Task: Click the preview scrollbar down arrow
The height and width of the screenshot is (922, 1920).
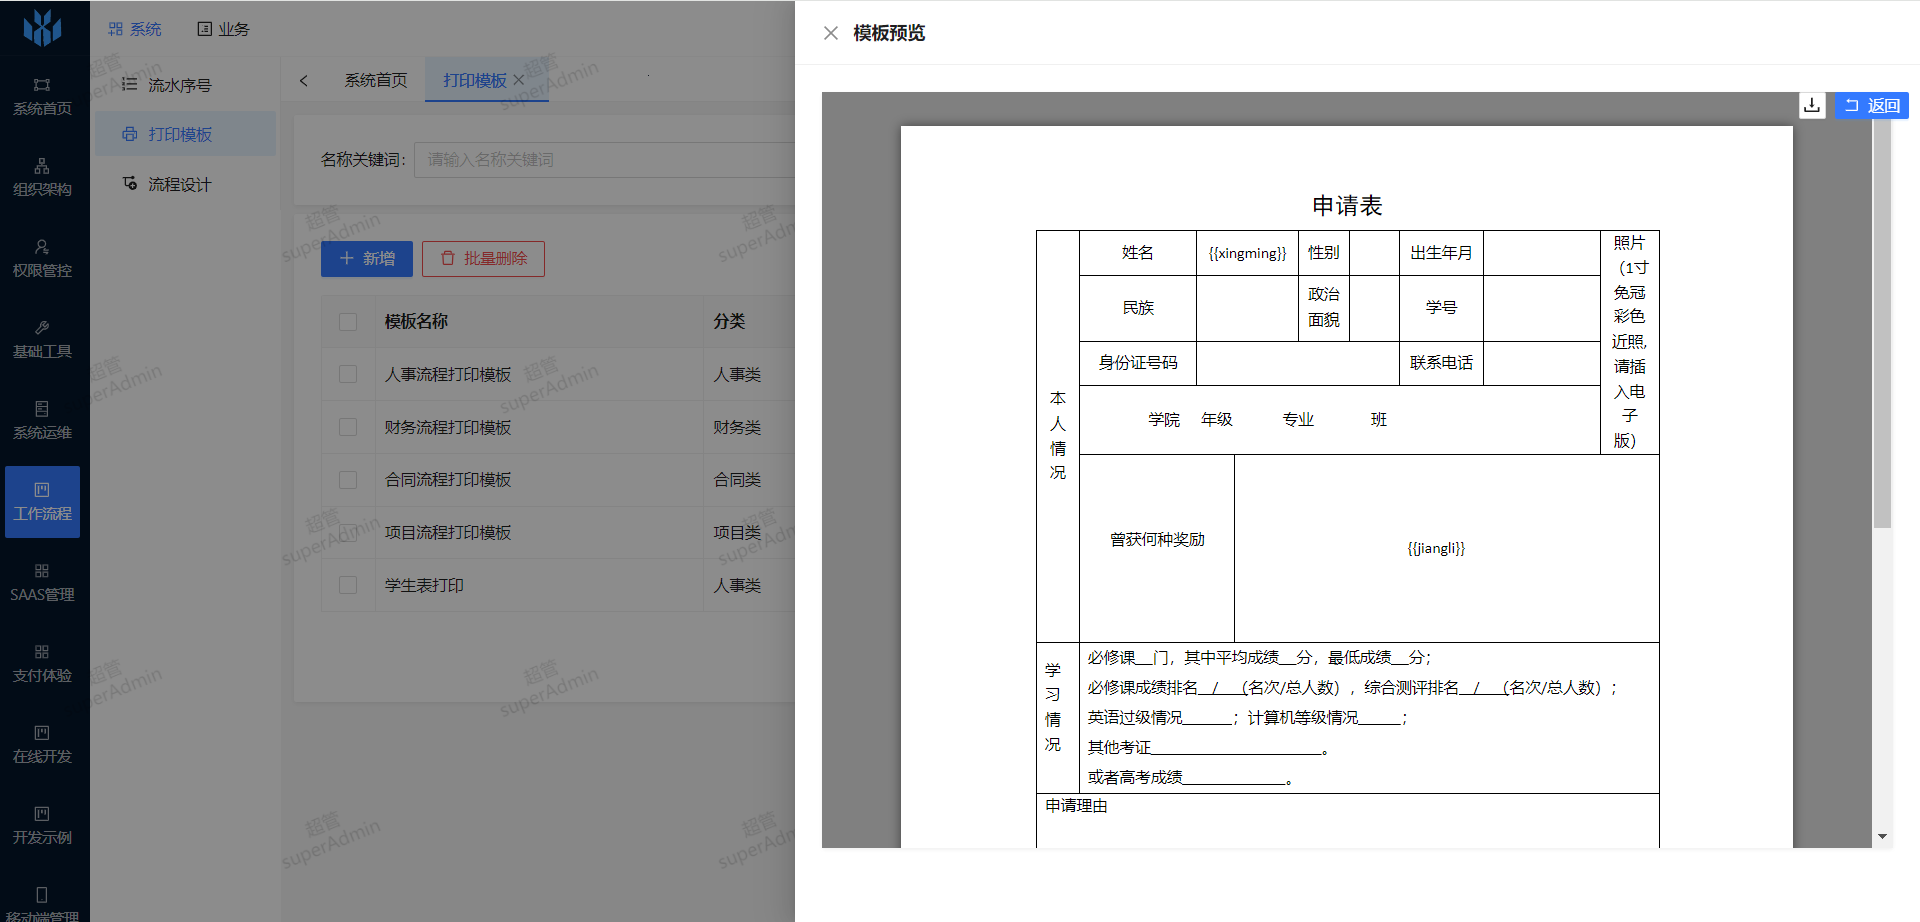Action: click(1882, 837)
